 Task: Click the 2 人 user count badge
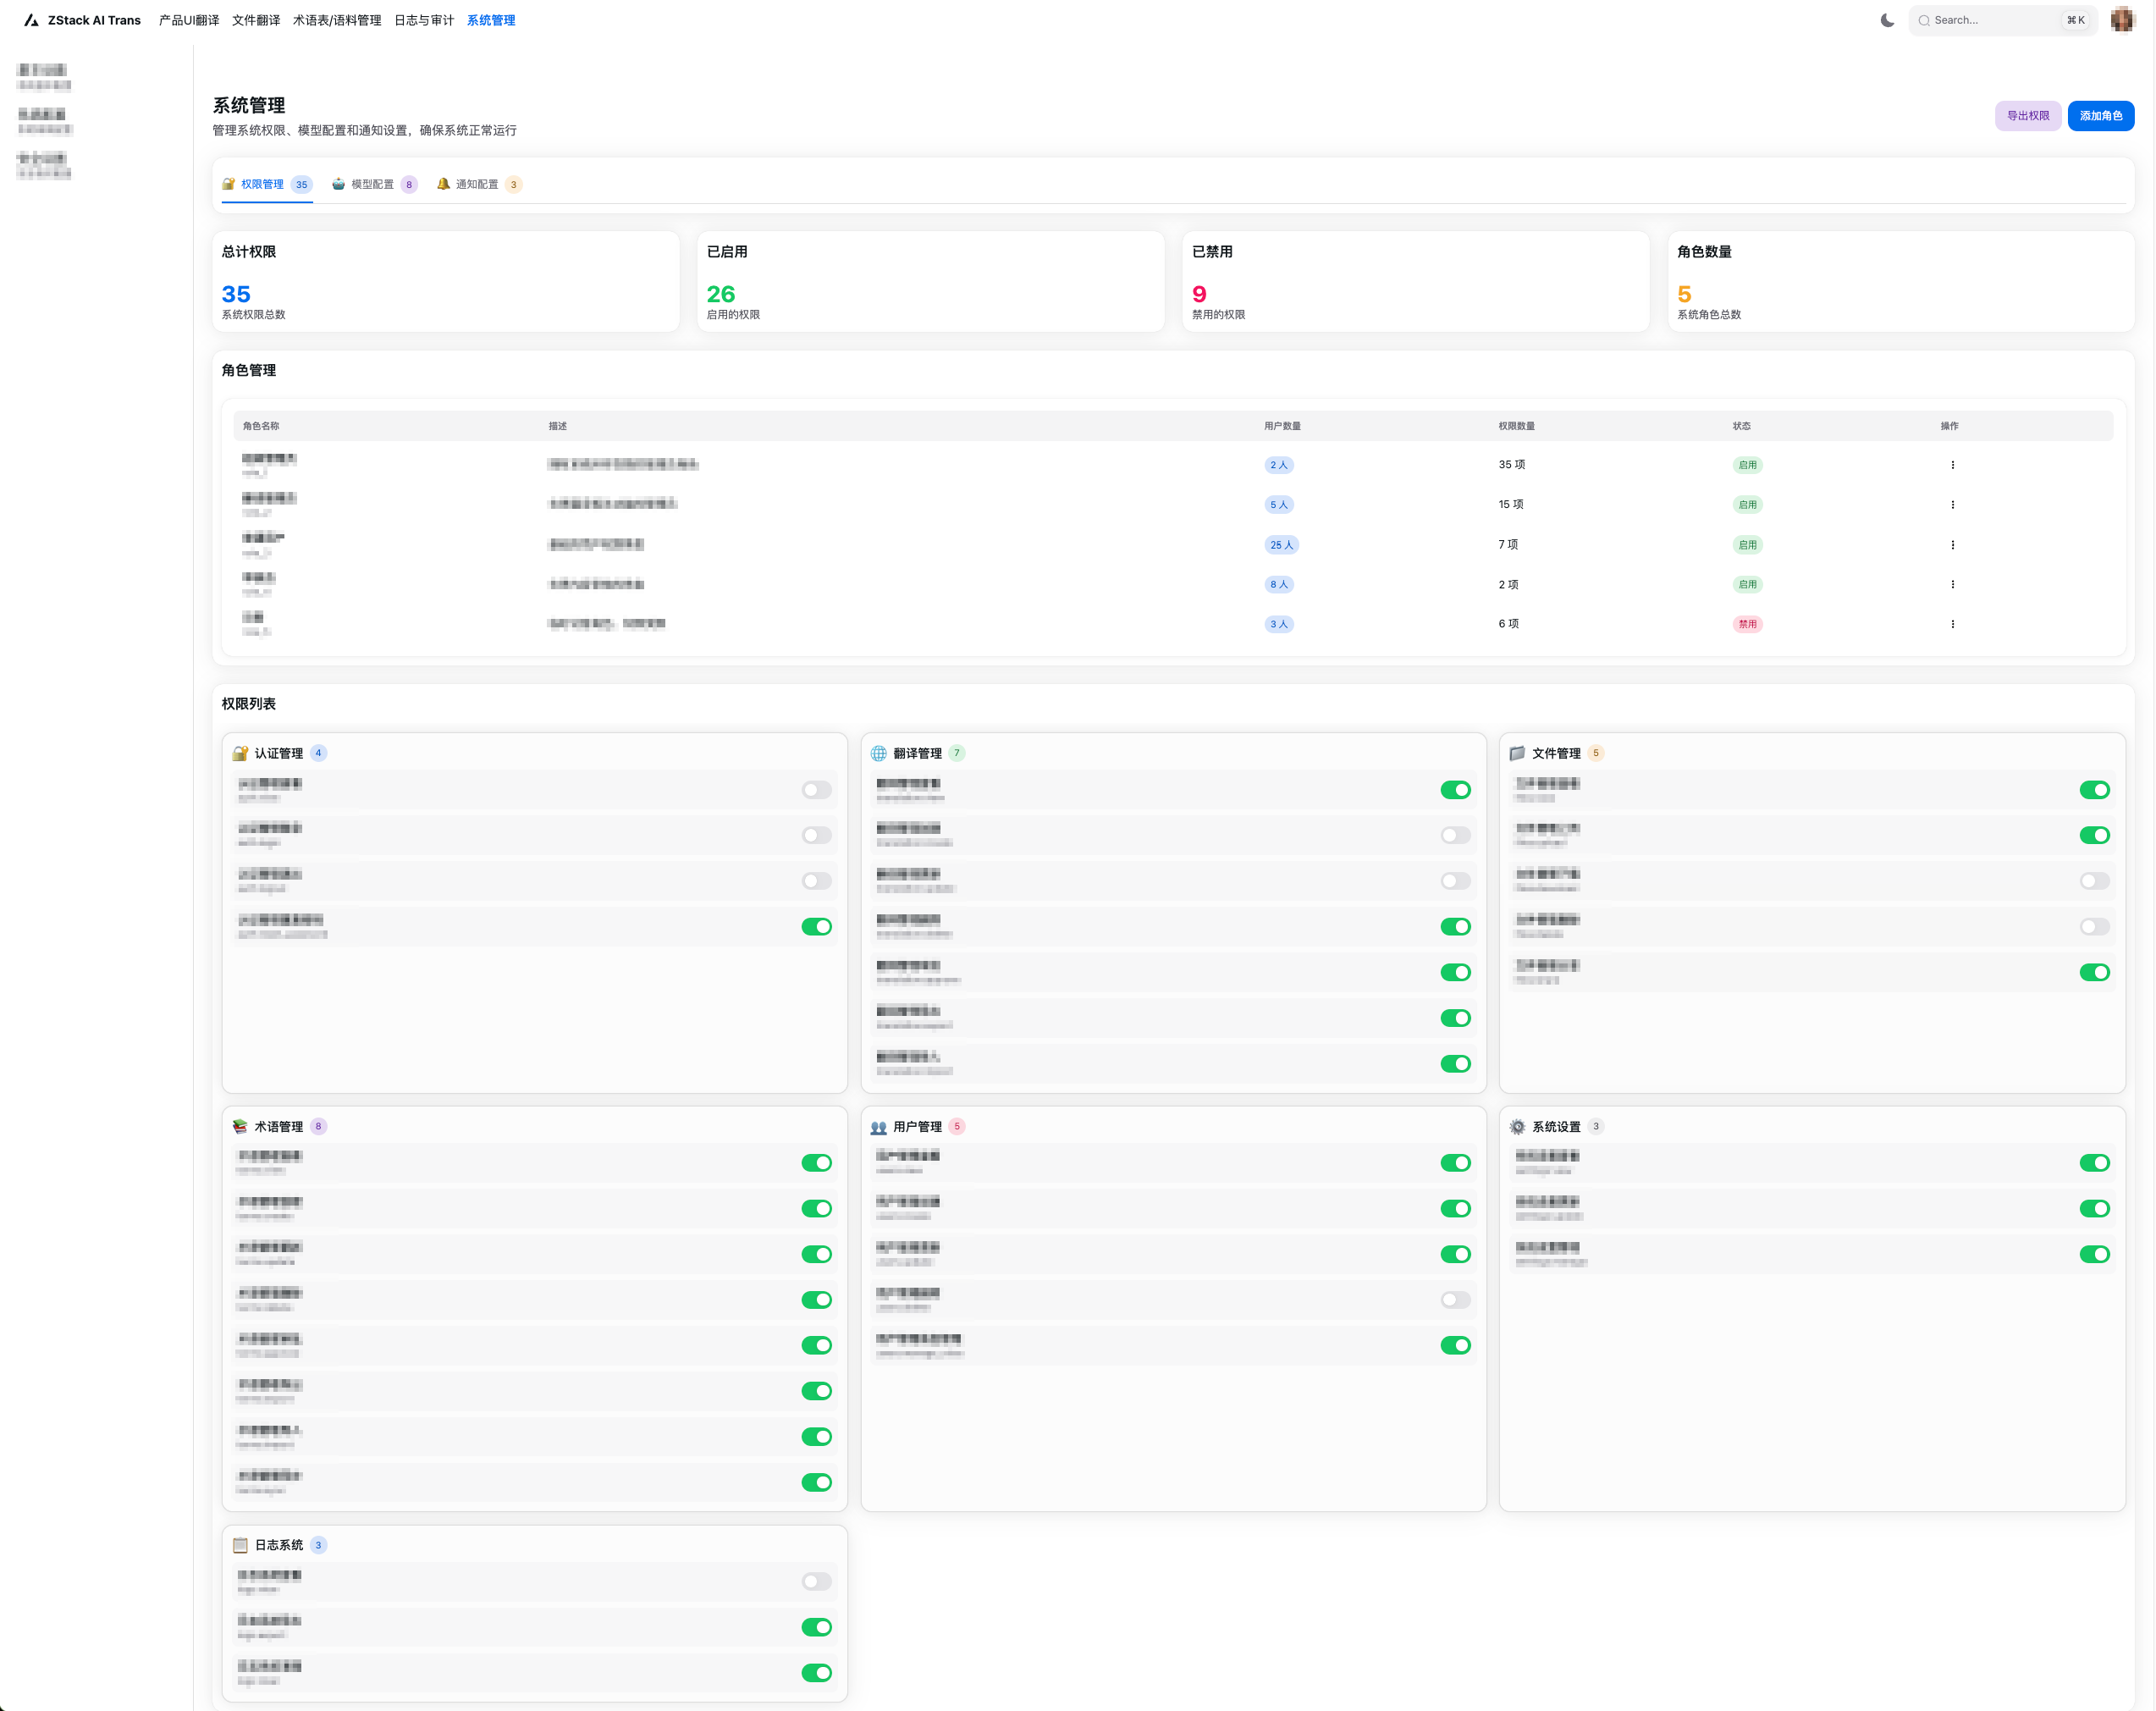click(x=1279, y=465)
